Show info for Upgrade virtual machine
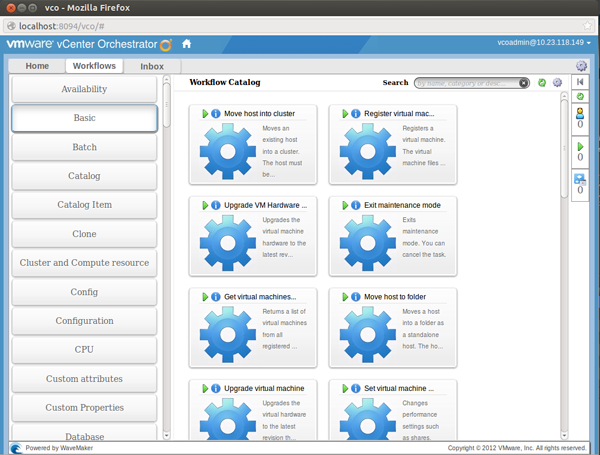Screen dimensions: 600x455 tap(216, 388)
